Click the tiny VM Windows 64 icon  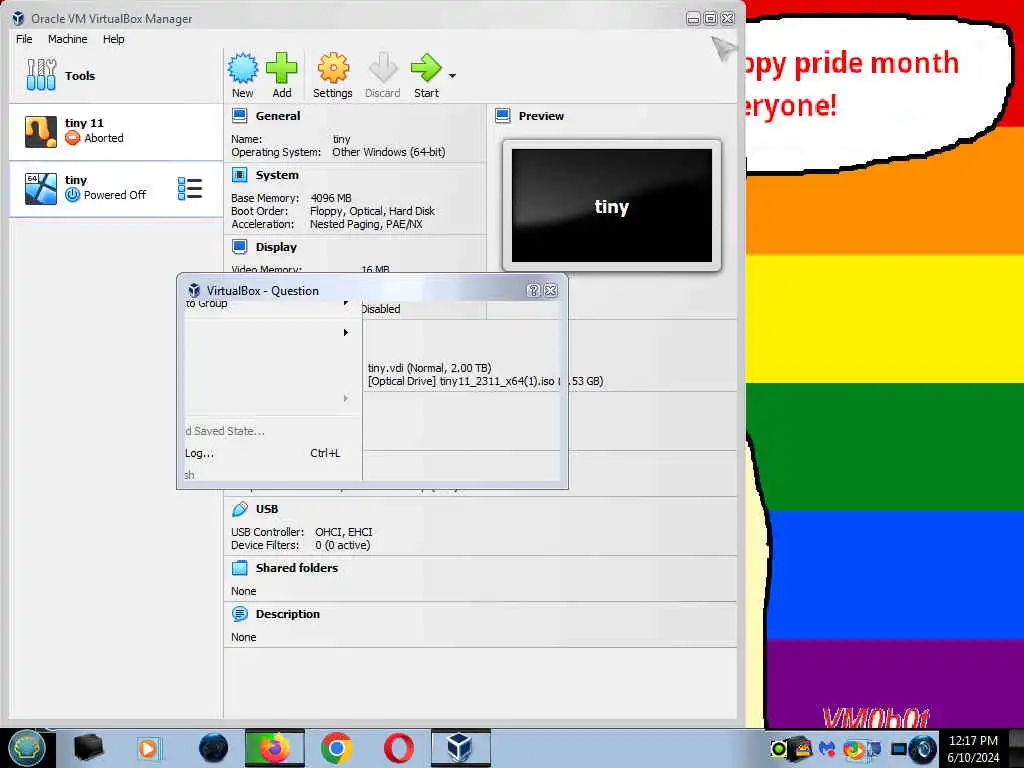pos(40,189)
